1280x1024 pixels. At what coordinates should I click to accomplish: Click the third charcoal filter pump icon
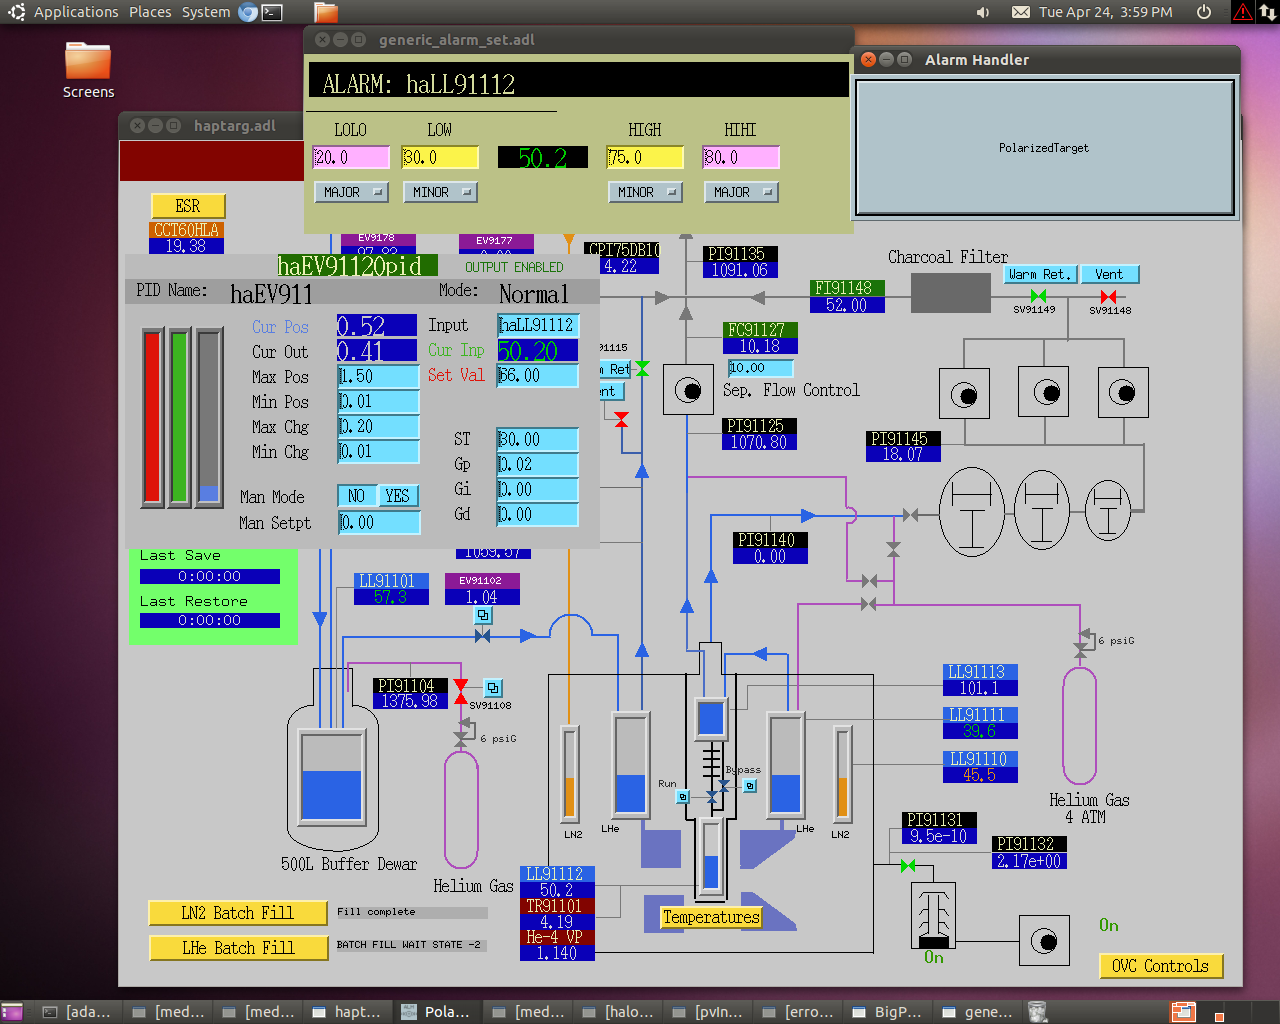(1123, 392)
